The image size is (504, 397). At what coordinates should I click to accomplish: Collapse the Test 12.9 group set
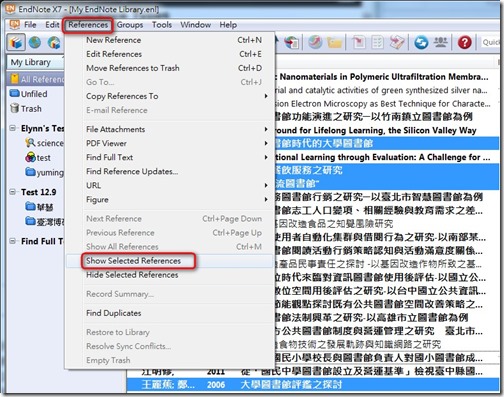click(x=13, y=192)
